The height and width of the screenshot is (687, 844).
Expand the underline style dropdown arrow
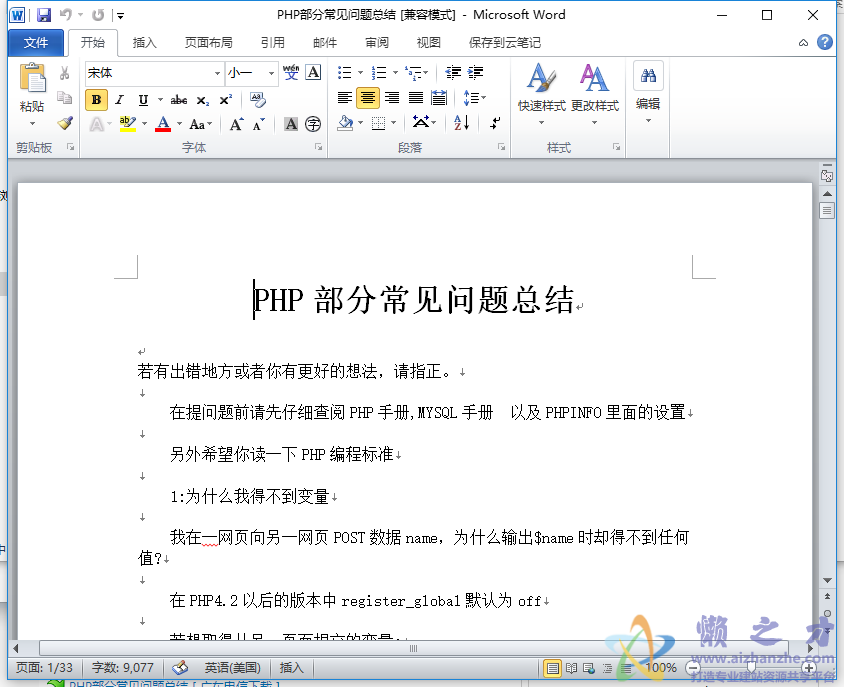click(x=160, y=100)
